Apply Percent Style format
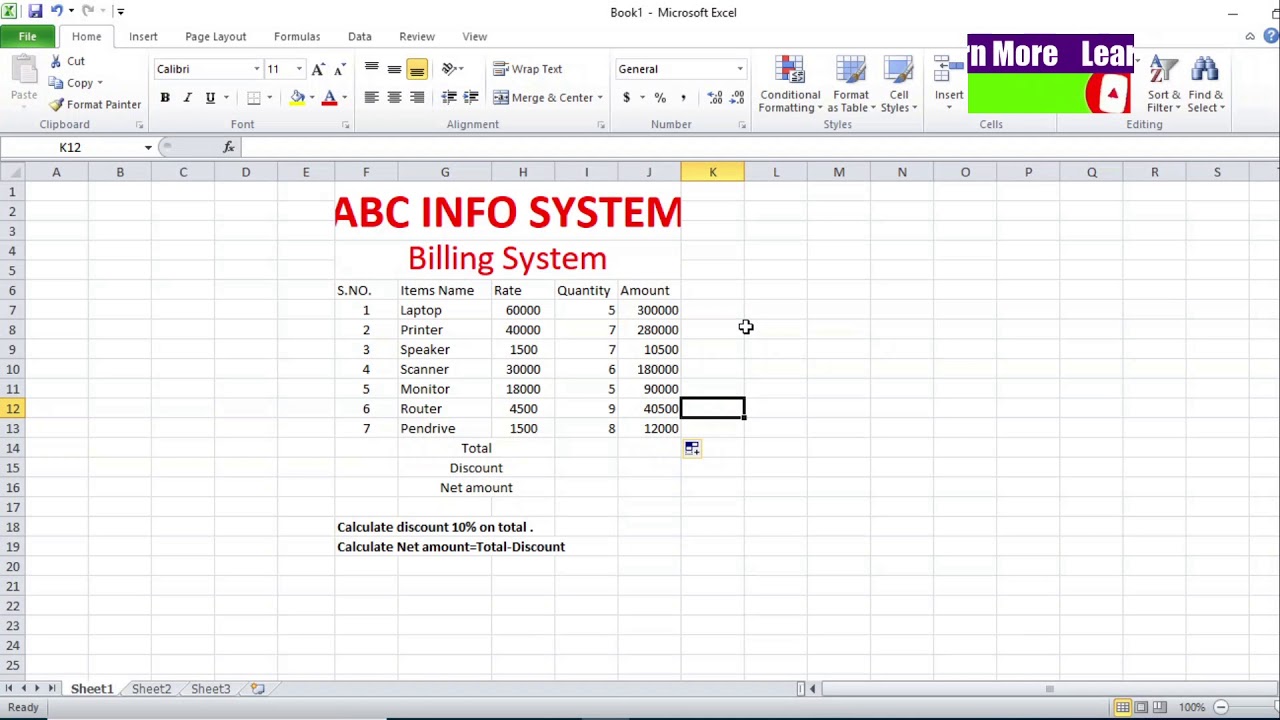1280x720 pixels. tap(660, 98)
